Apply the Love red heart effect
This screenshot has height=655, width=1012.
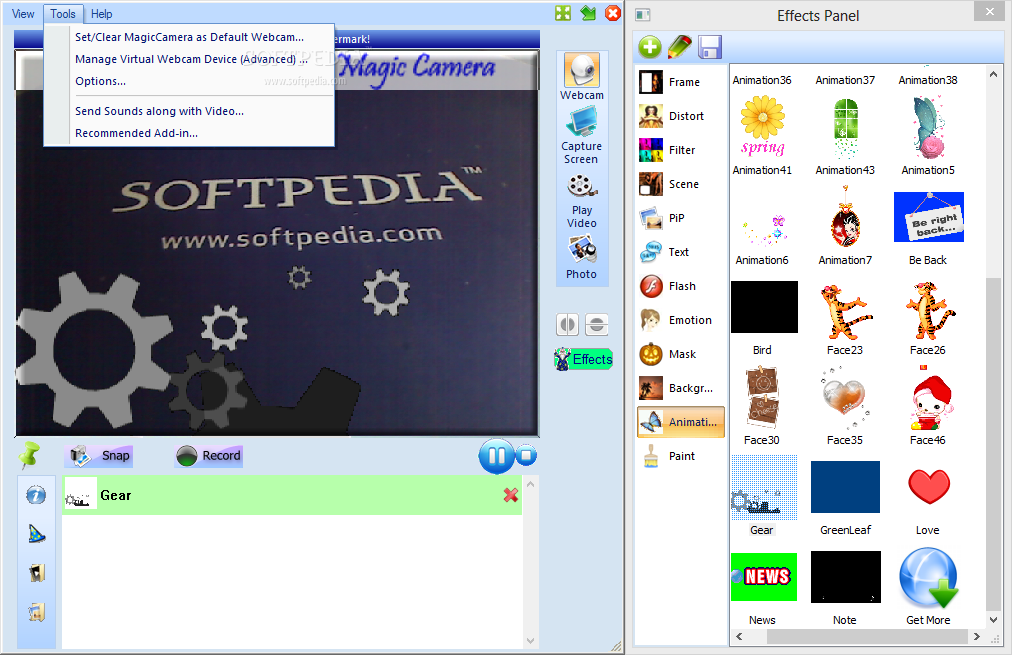928,487
